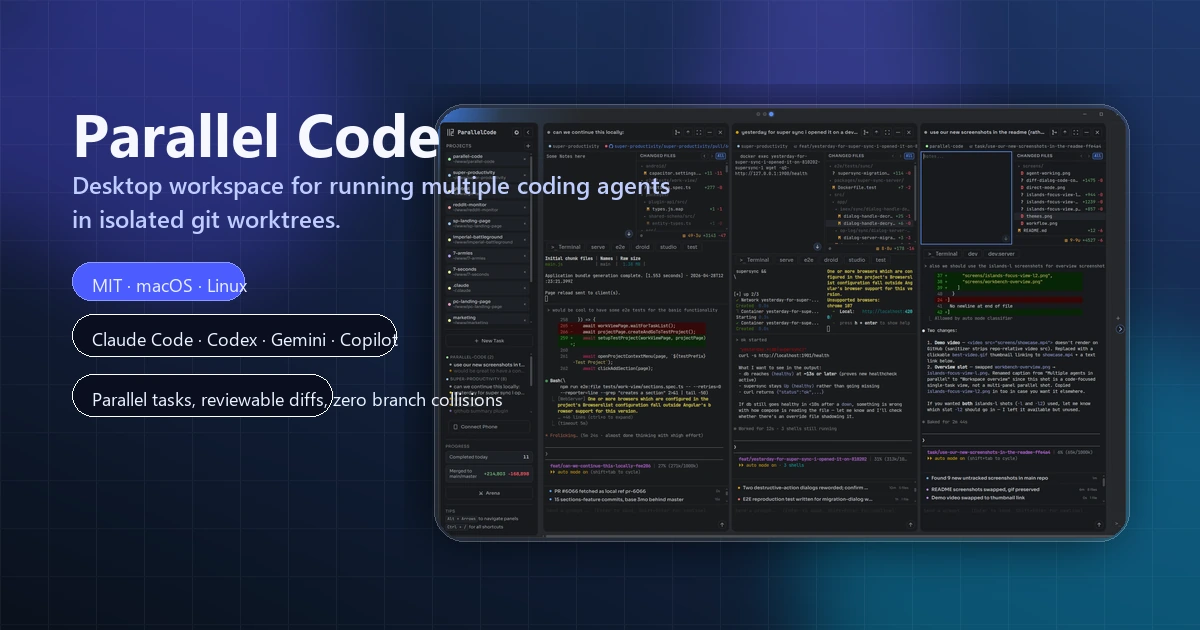This screenshot has height=630, width=1200.
Task: Toggle ALL filter in third panel Changed Files
Action: (x=1097, y=156)
